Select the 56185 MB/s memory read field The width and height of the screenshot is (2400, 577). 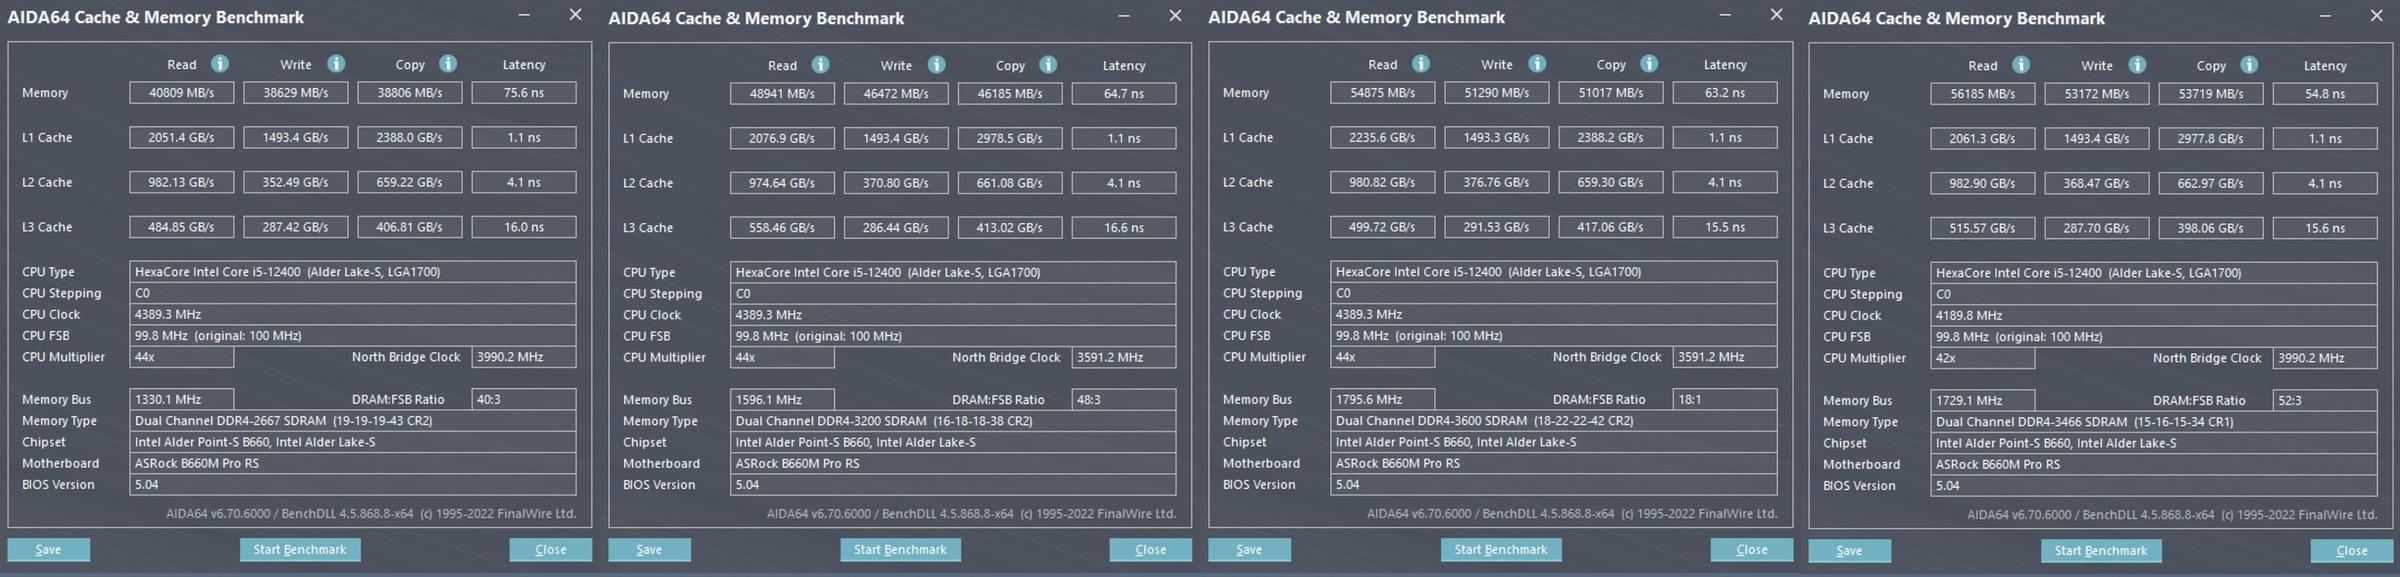point(1982,94)
